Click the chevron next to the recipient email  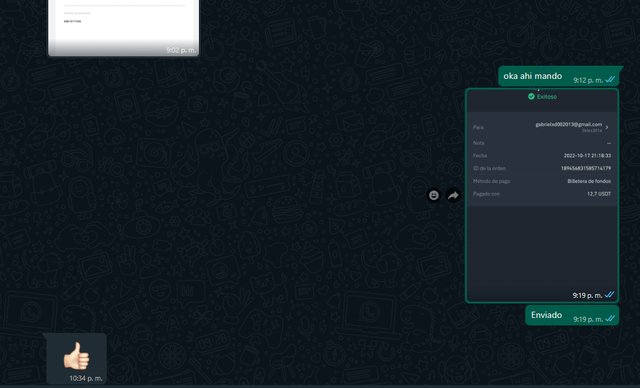coord(607,127)
